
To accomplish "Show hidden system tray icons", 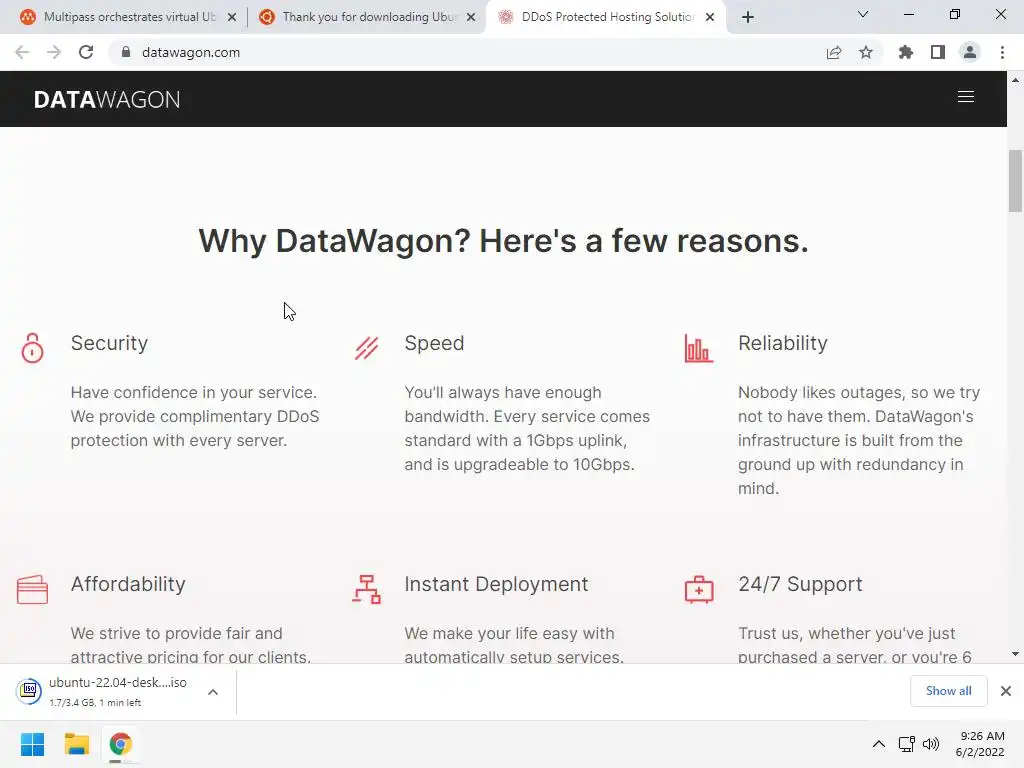I will [879, 744].
